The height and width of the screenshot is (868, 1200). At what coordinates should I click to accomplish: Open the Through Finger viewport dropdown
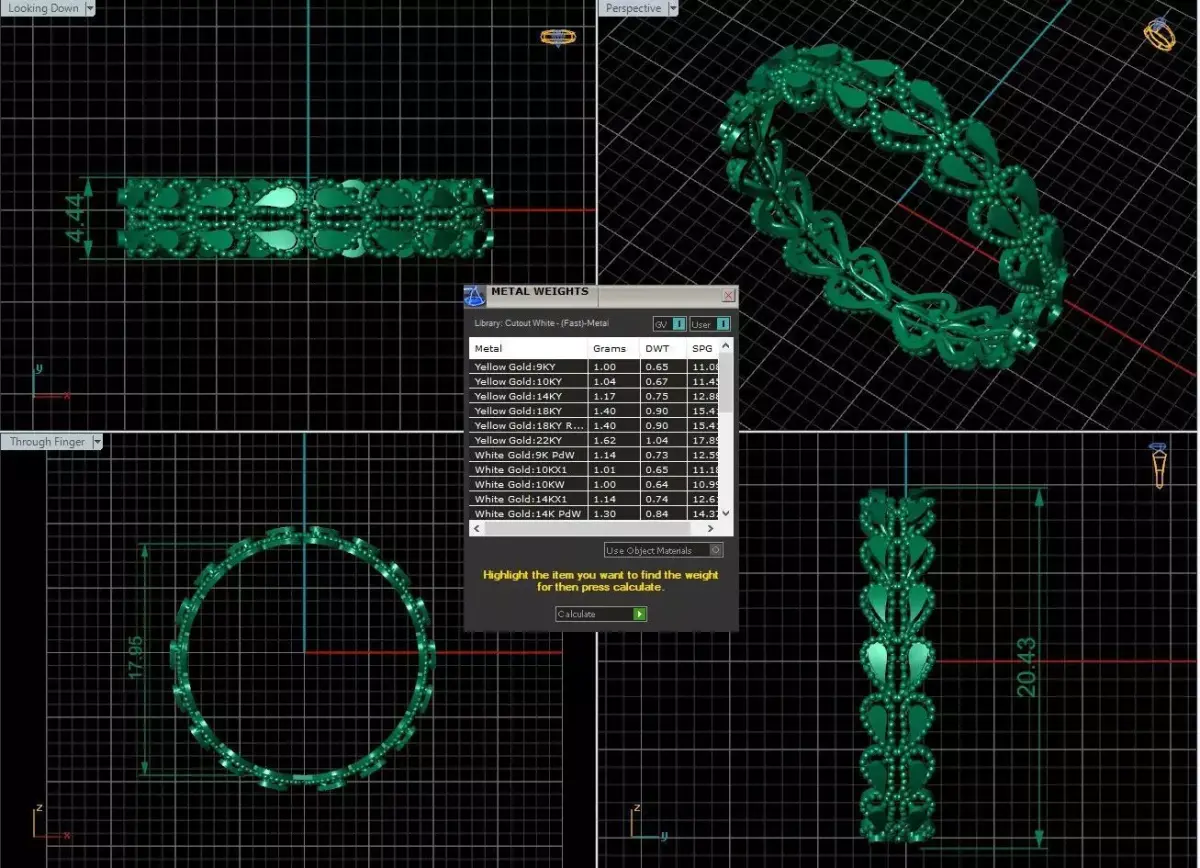[96, 441]
